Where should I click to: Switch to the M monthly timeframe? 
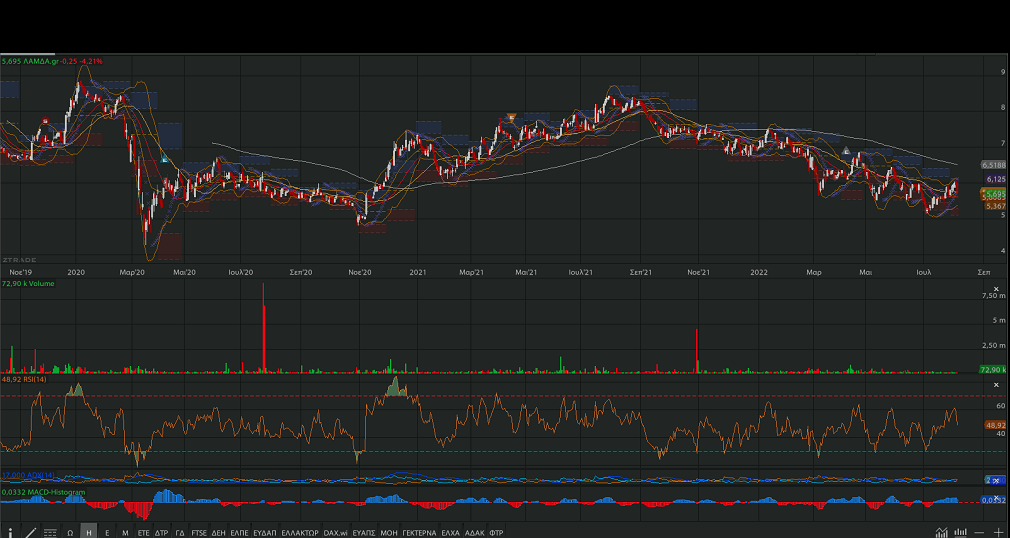[x=125, y=533]
